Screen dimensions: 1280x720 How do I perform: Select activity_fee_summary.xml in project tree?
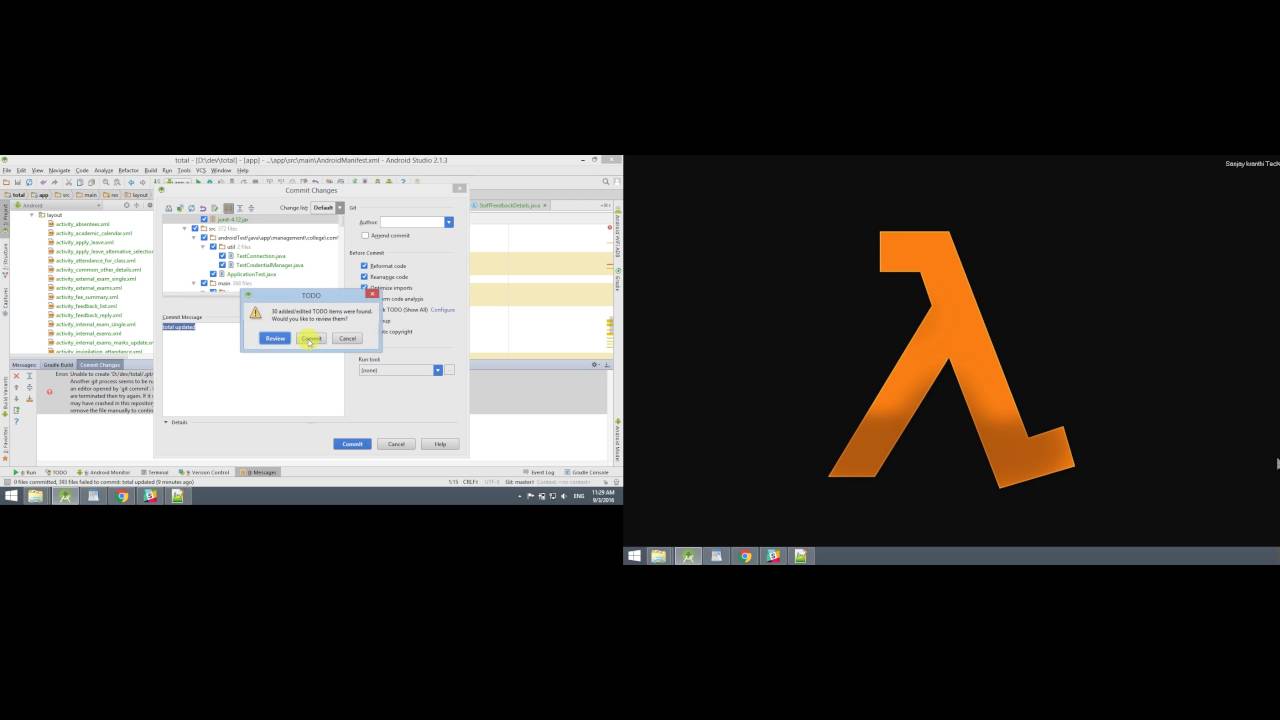coord(87,297)
